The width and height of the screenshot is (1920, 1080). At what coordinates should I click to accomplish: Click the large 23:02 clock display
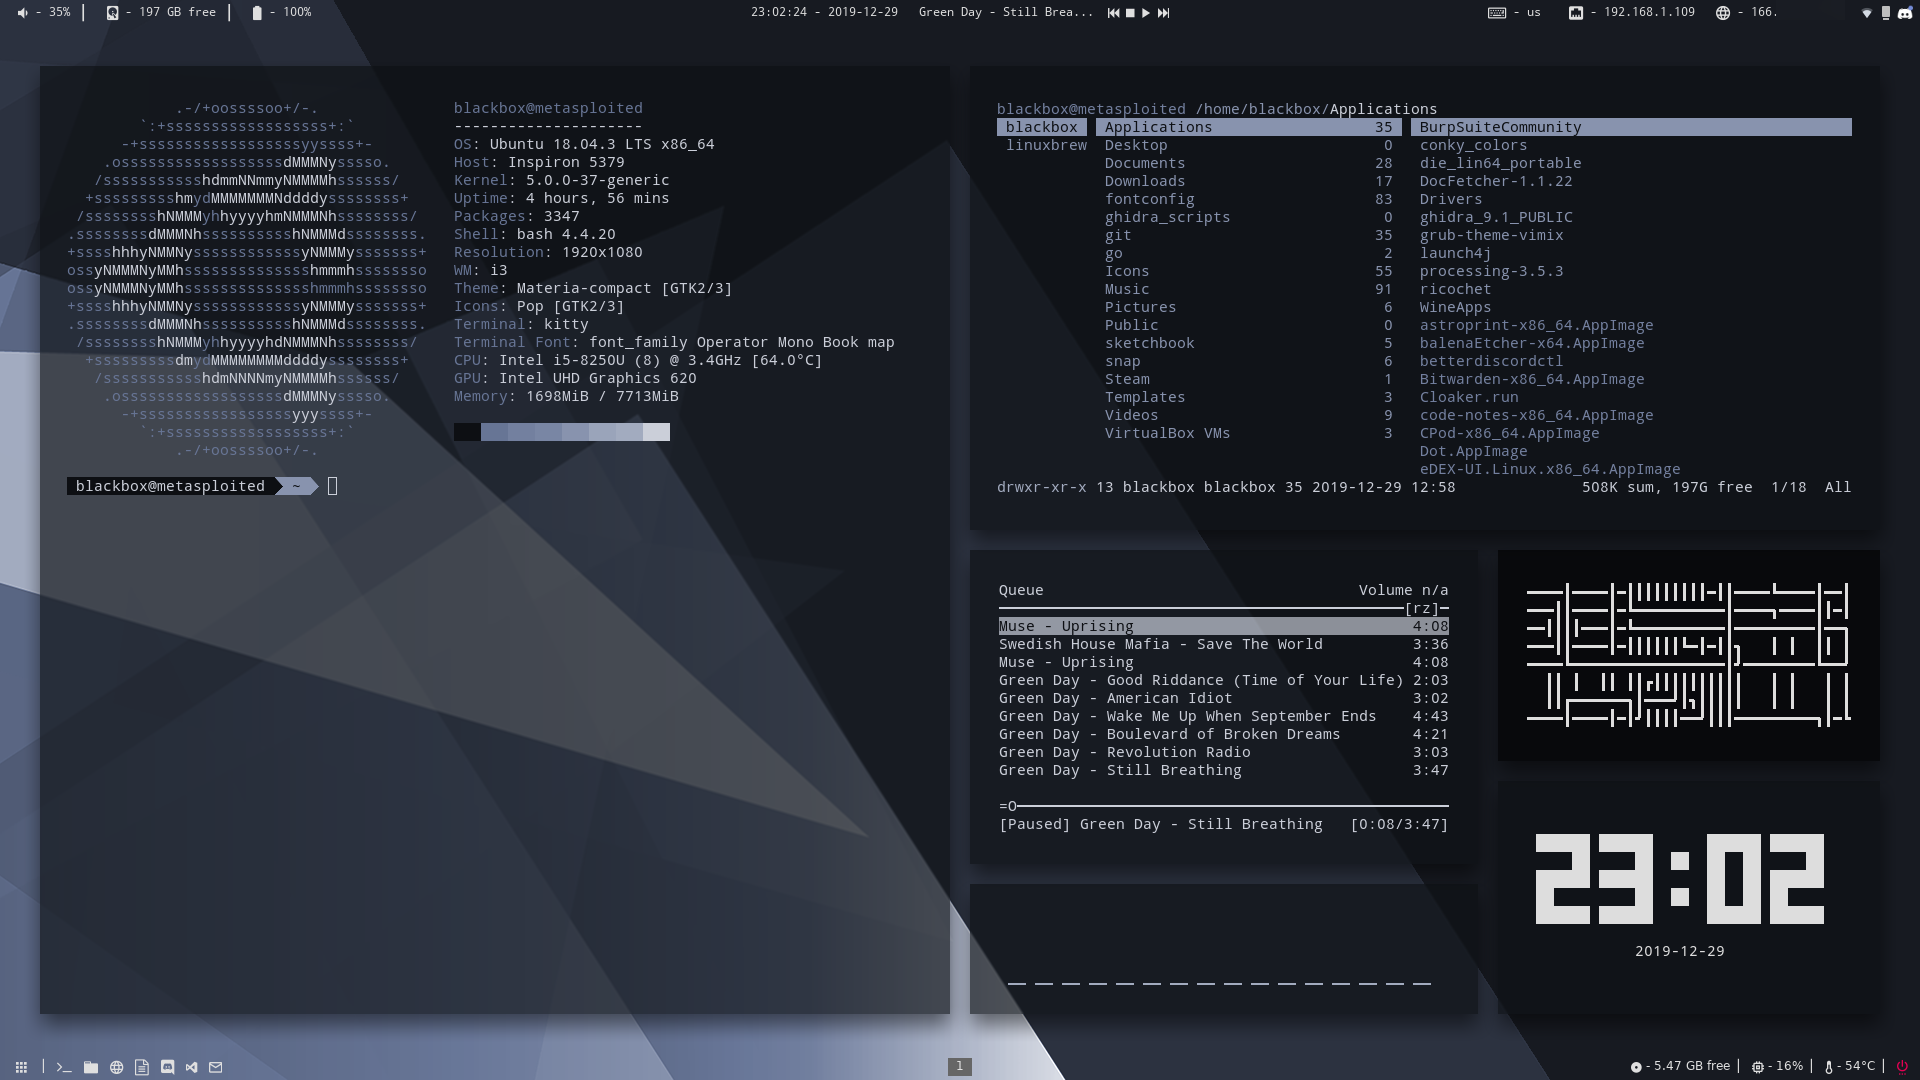[x=1680, y=879]
